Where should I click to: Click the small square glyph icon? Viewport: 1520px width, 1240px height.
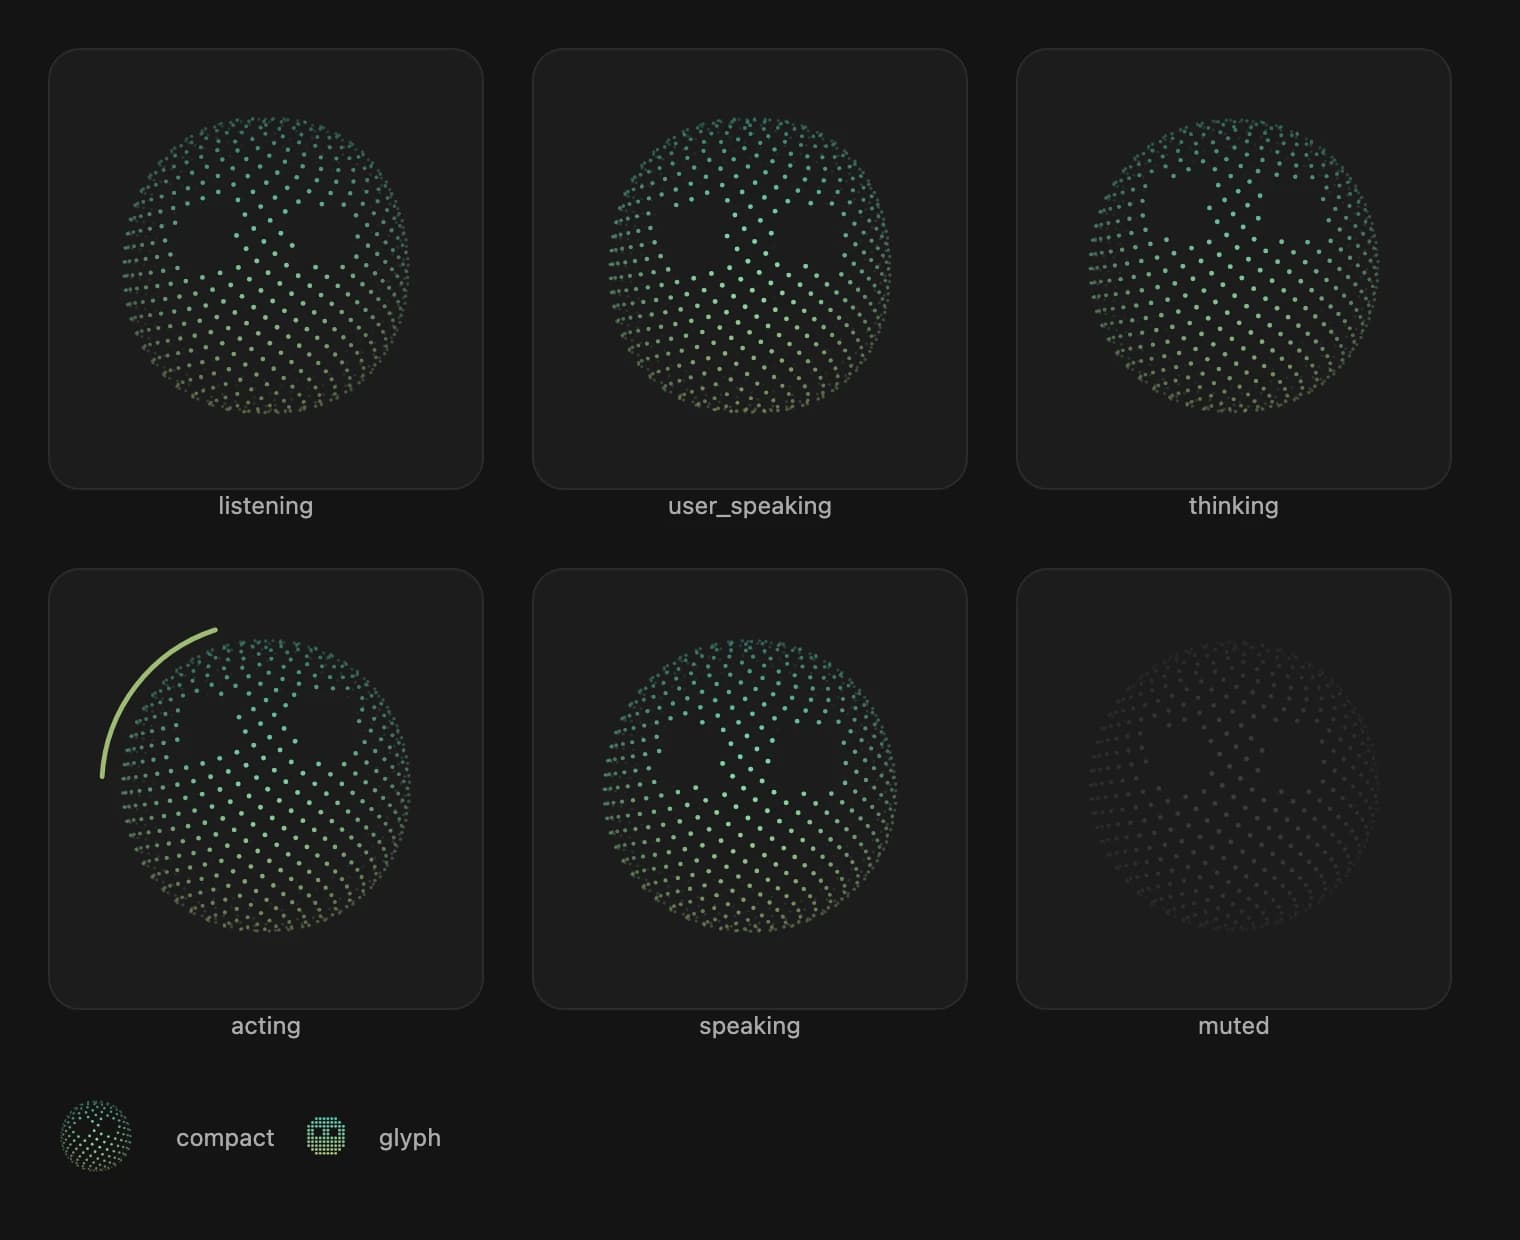(x=326, y=1136)
